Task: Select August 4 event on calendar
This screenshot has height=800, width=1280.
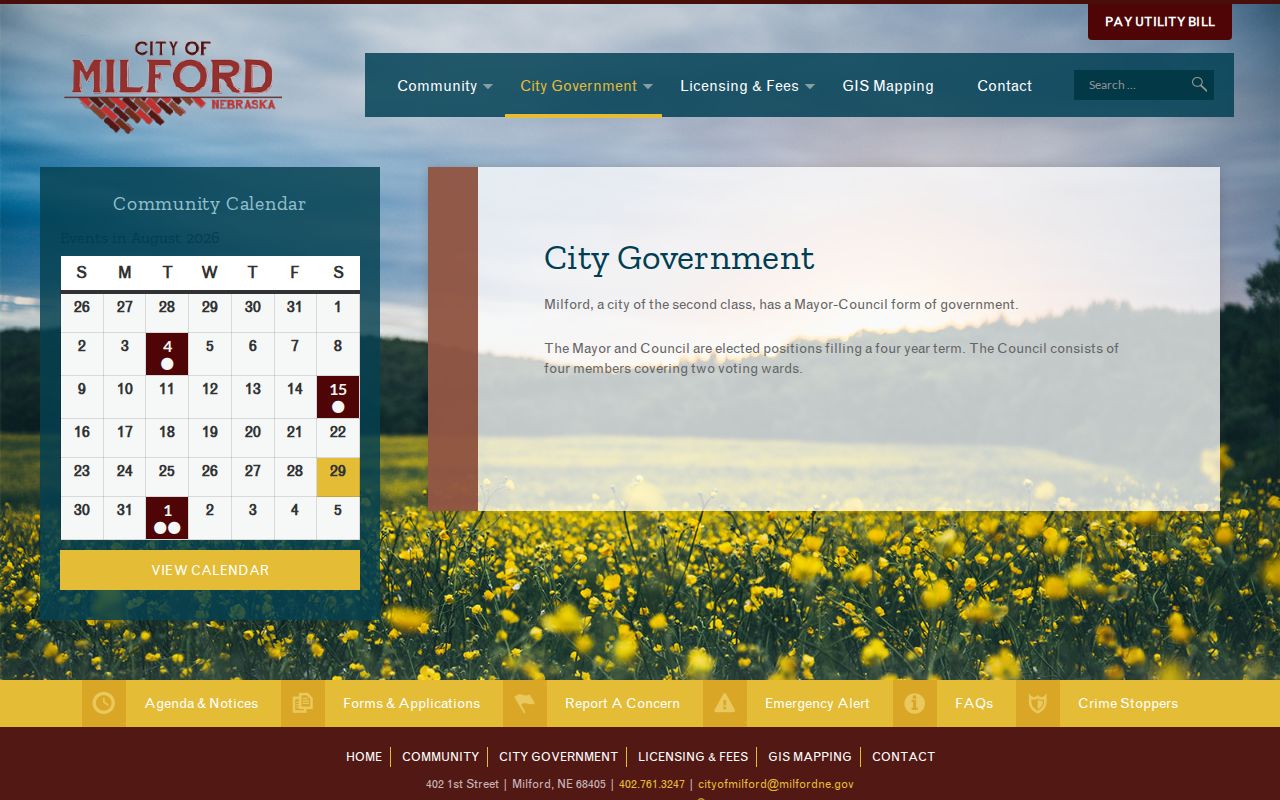Action: tap(167, 354)
